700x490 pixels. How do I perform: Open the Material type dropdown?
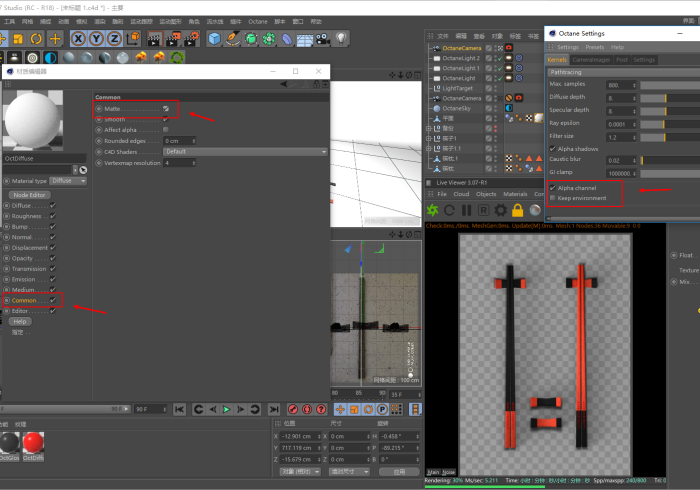pos(67,181)
